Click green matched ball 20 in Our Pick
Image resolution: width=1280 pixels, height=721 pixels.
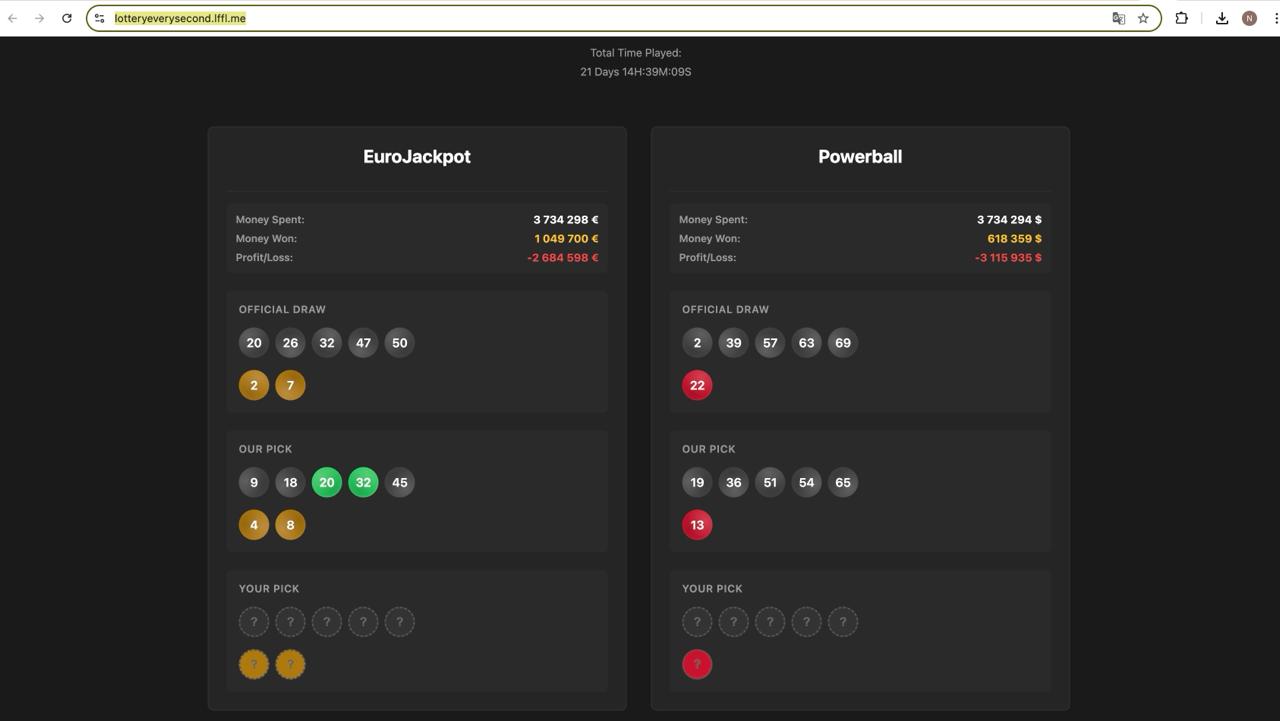327,483
